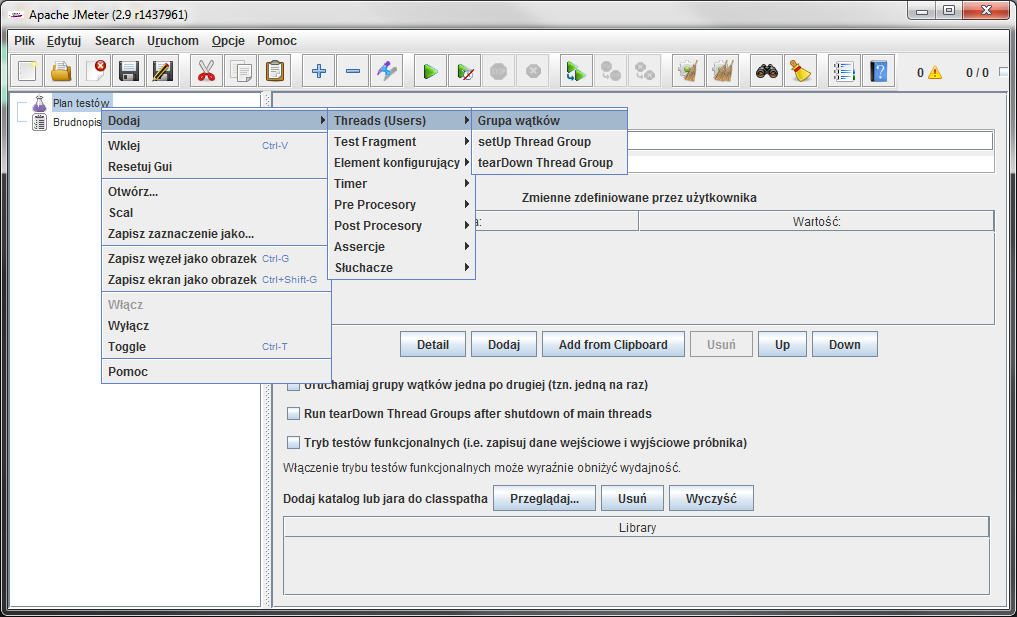Click the Up button
The height and width of the screenshot is (617, 1017).
pyautogui.click(x=782, y=345)
